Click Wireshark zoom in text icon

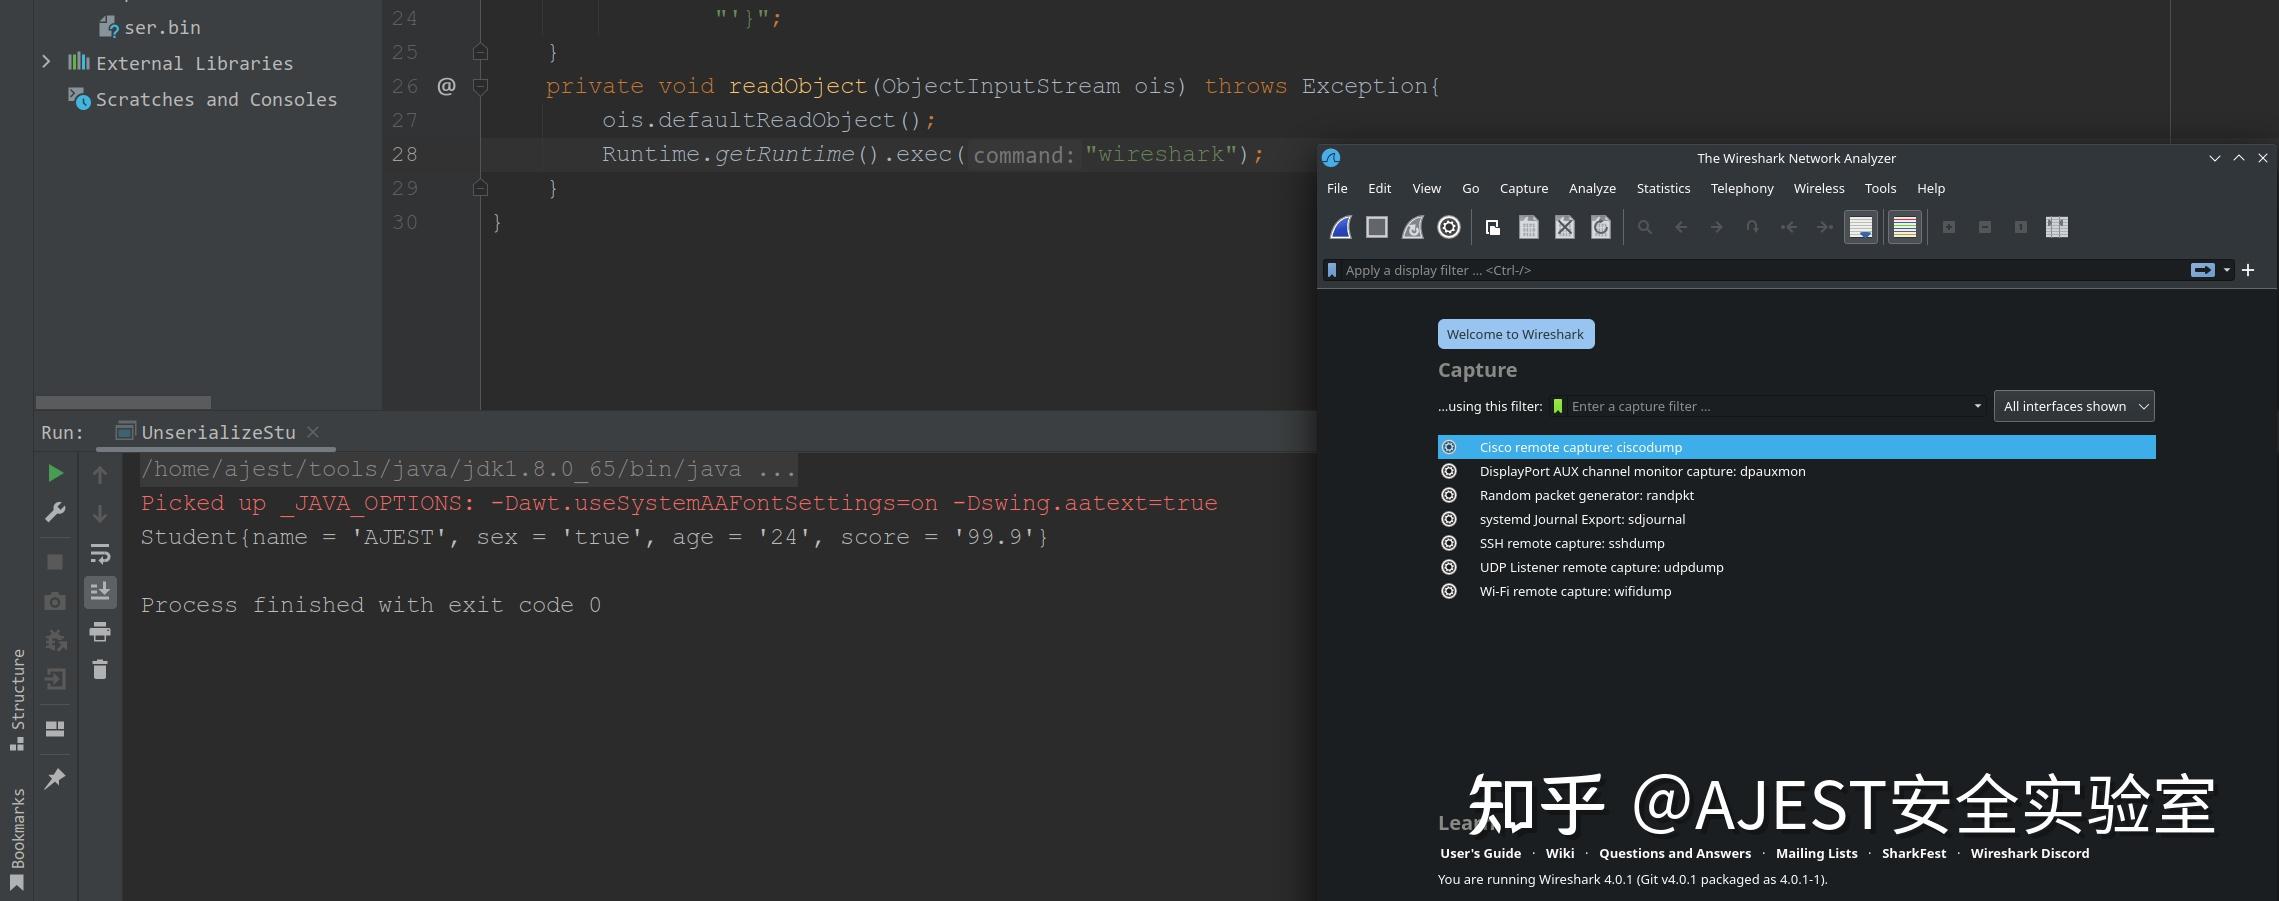(x=1949, y=227)
